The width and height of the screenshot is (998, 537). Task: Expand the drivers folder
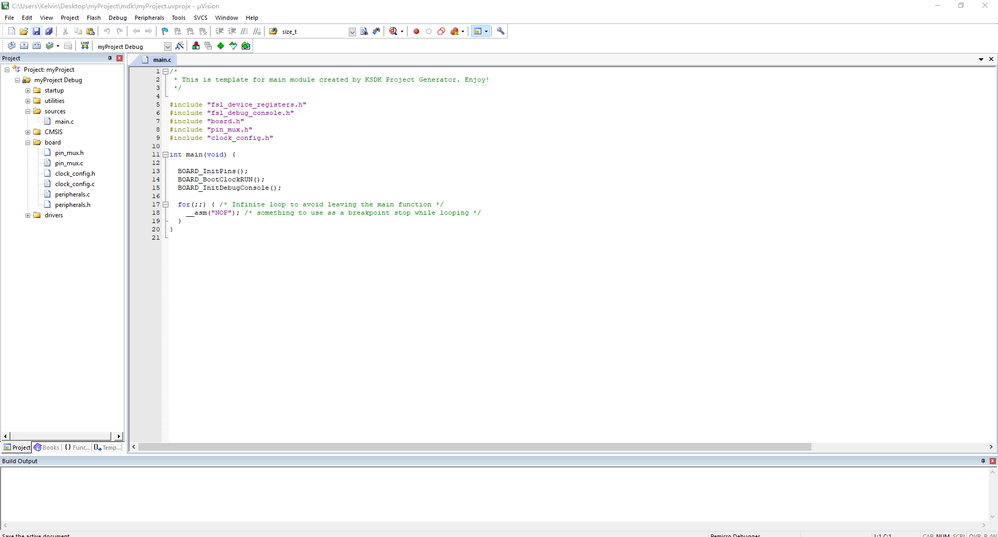pyautogui.click(x=27, y=215)
